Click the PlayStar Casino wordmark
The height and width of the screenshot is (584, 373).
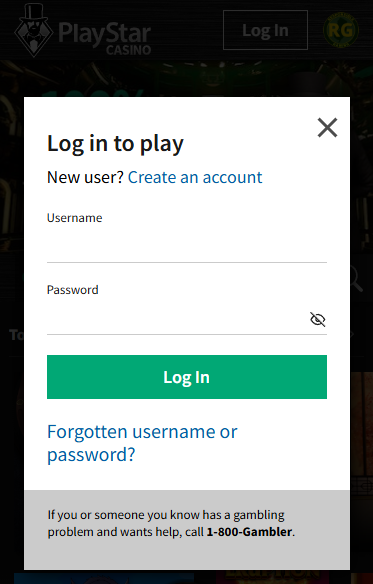coord(104,38)
